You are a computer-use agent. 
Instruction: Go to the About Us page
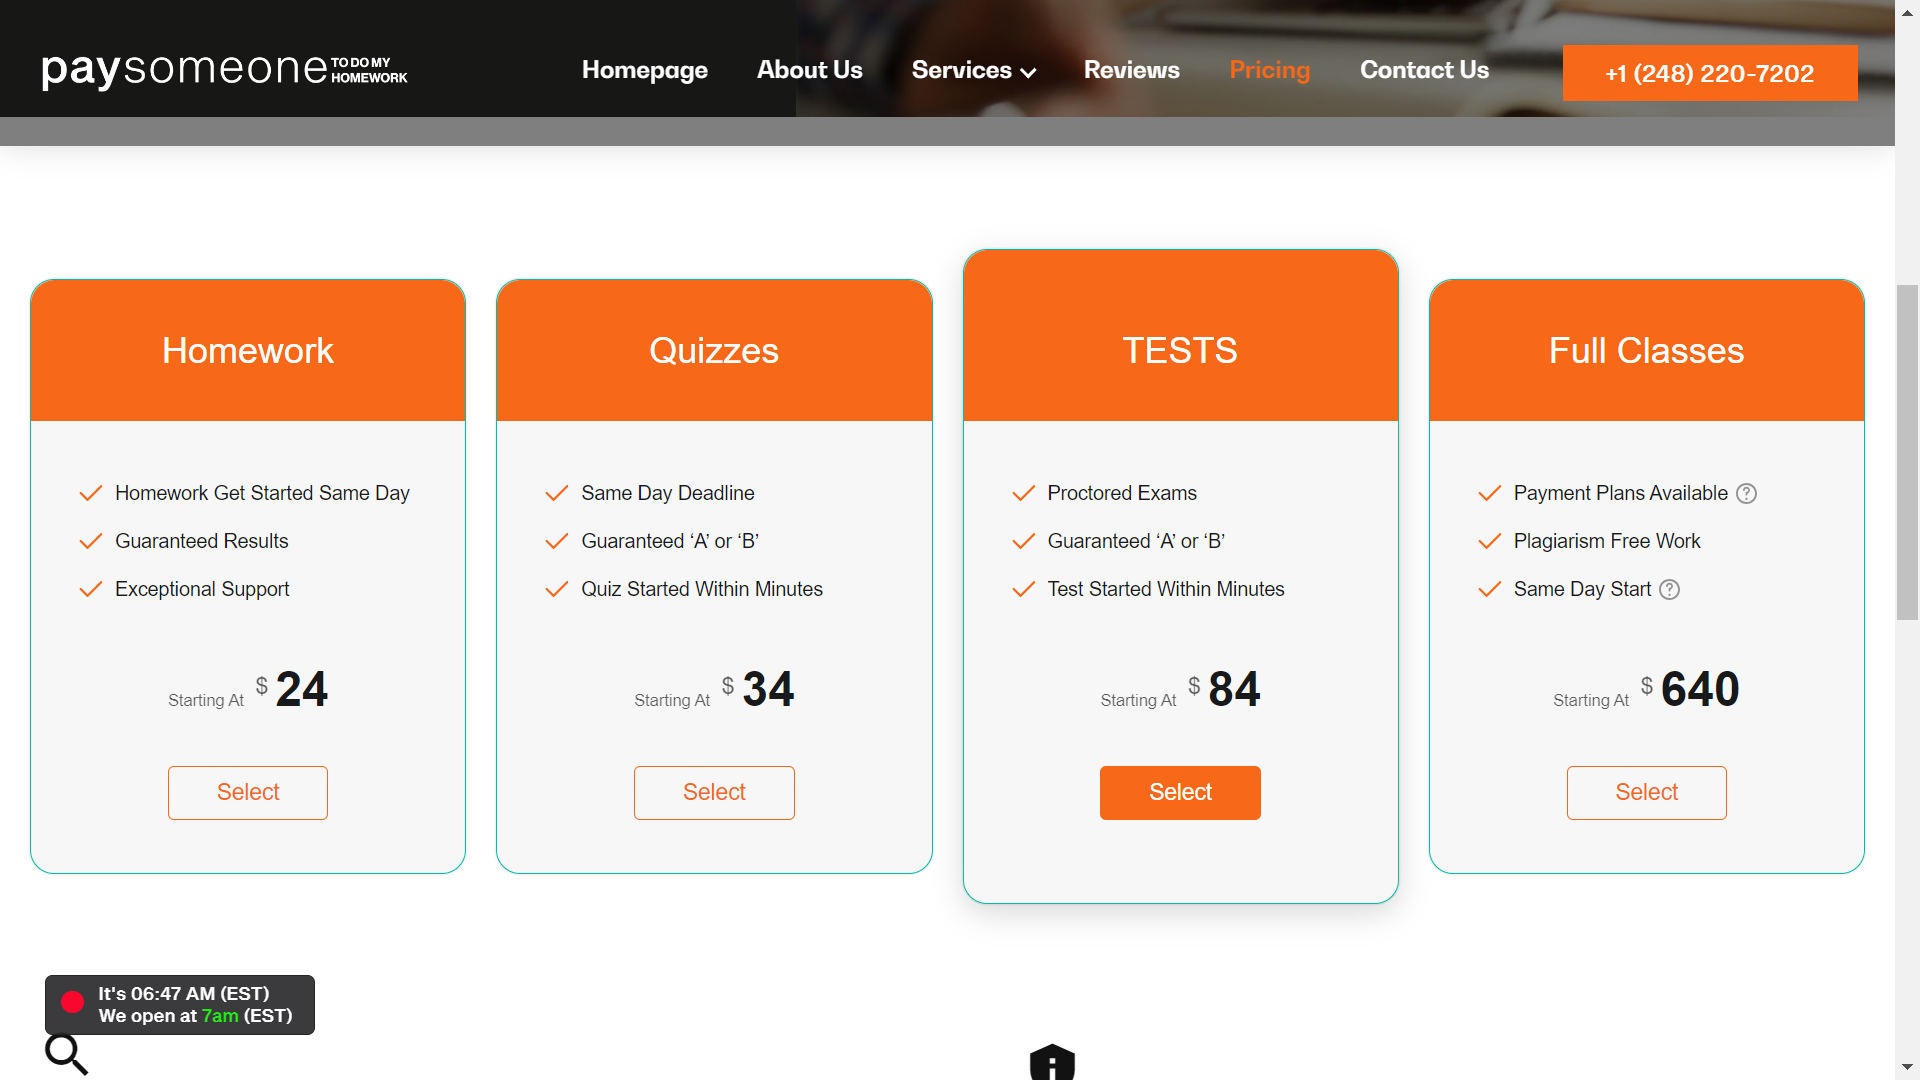pyautogui.click(x=809, y=70)
